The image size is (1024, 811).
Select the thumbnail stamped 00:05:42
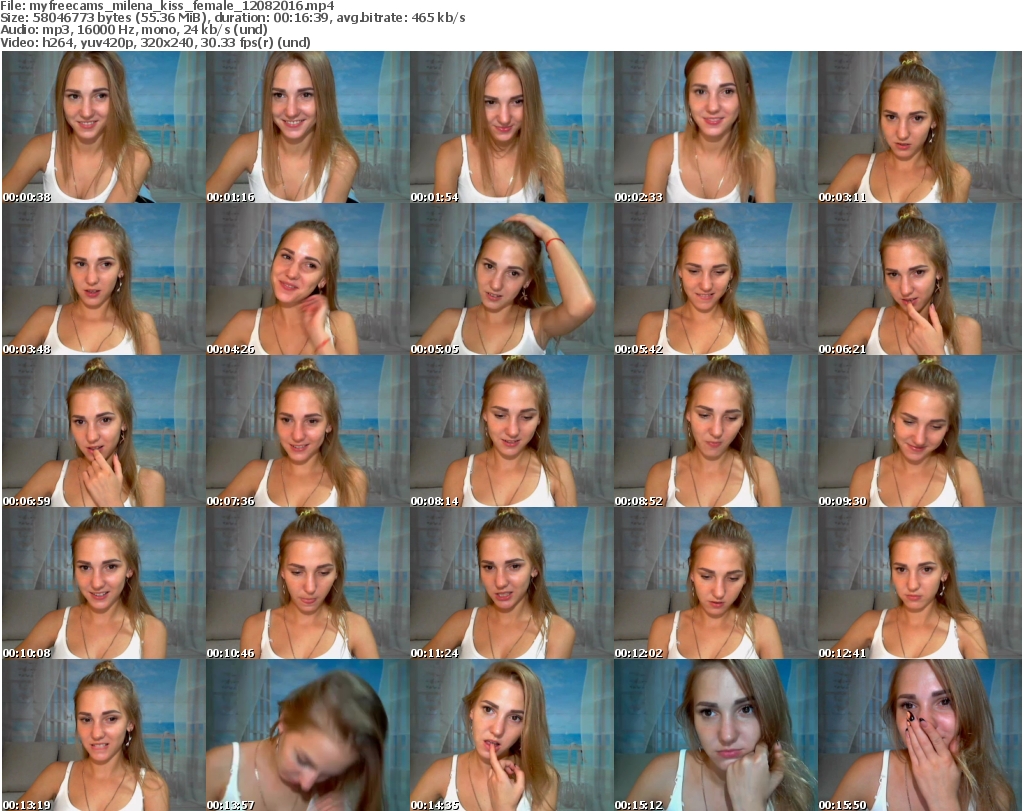point(716,279)
